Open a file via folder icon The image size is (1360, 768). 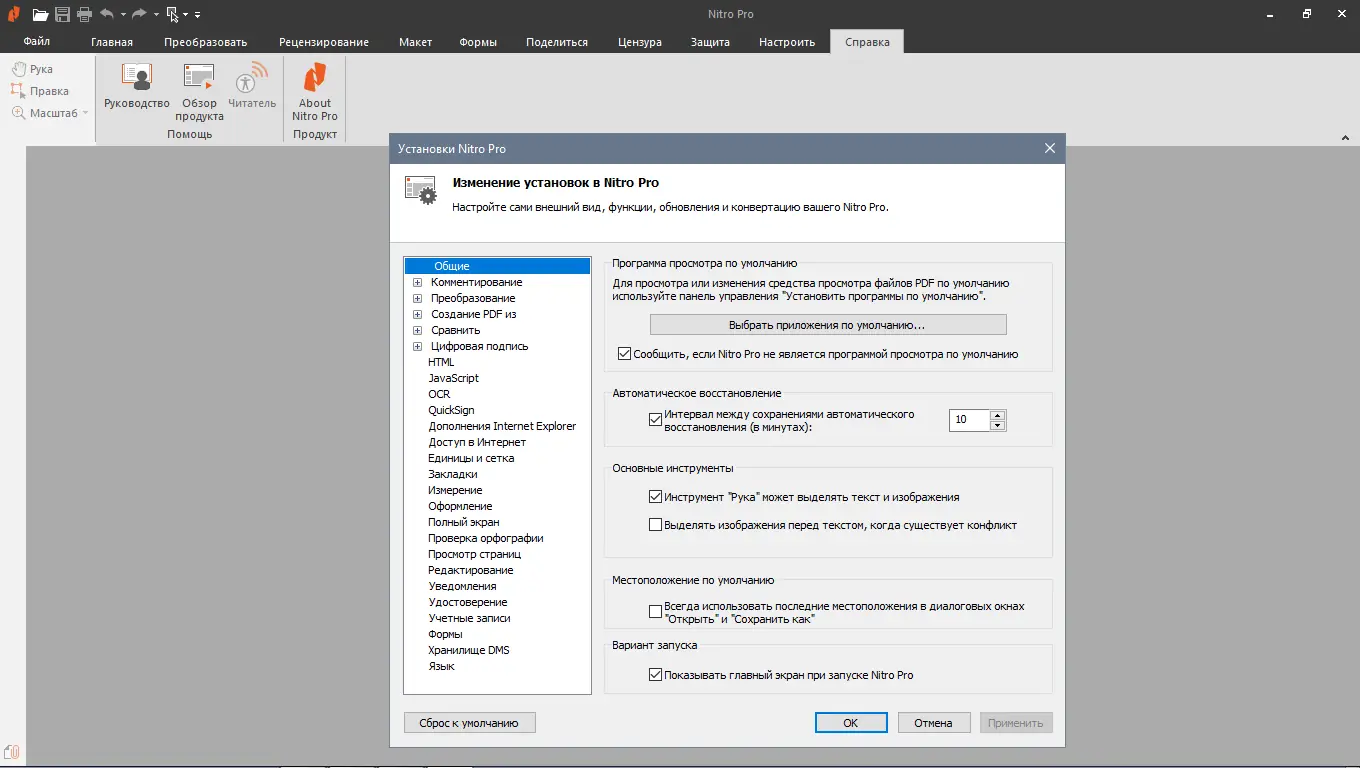pyautogui.click(x=40, y=14)
